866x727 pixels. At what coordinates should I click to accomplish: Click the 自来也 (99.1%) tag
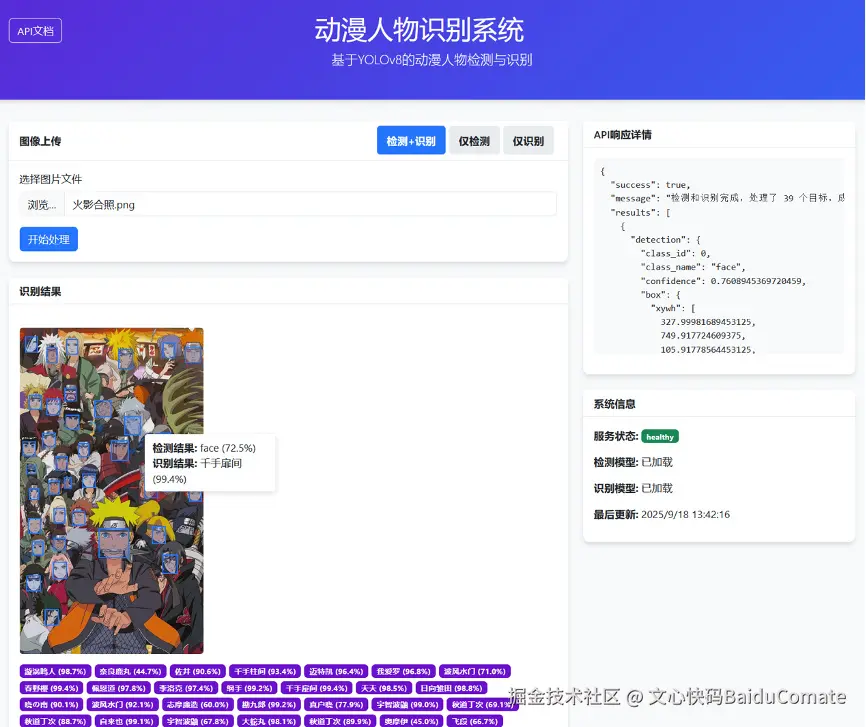pos(126,721)
